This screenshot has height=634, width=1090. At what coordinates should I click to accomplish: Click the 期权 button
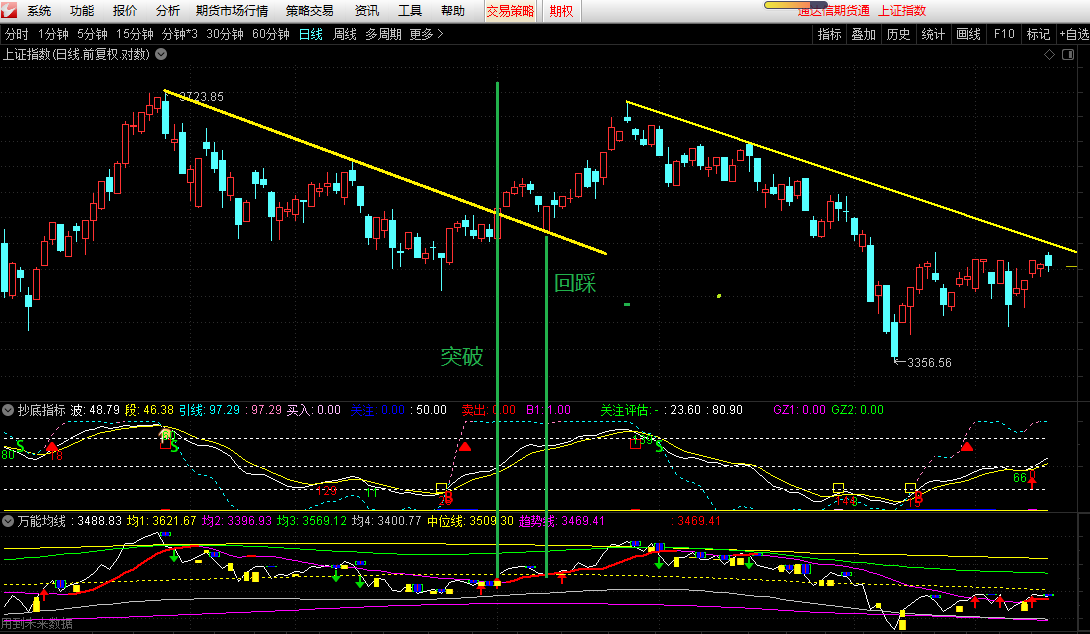click(x=561, y=11)
